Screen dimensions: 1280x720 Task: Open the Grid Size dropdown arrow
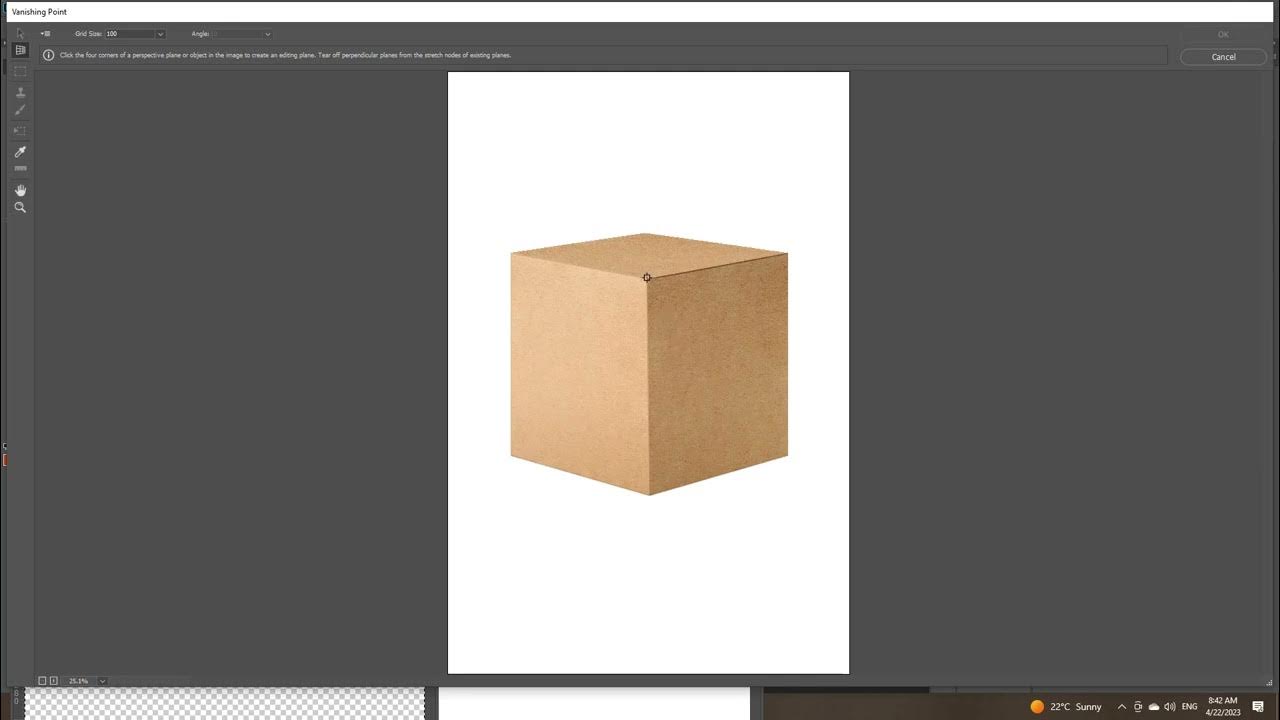pyautogui.click(x=160, y=34)
